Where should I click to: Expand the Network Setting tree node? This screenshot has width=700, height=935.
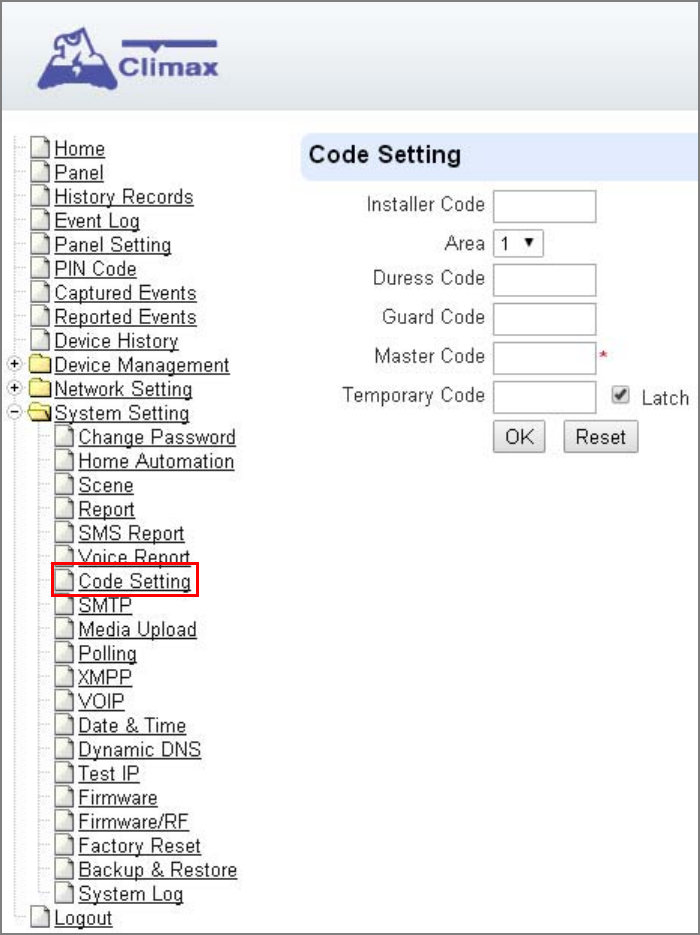coord(14,389)
